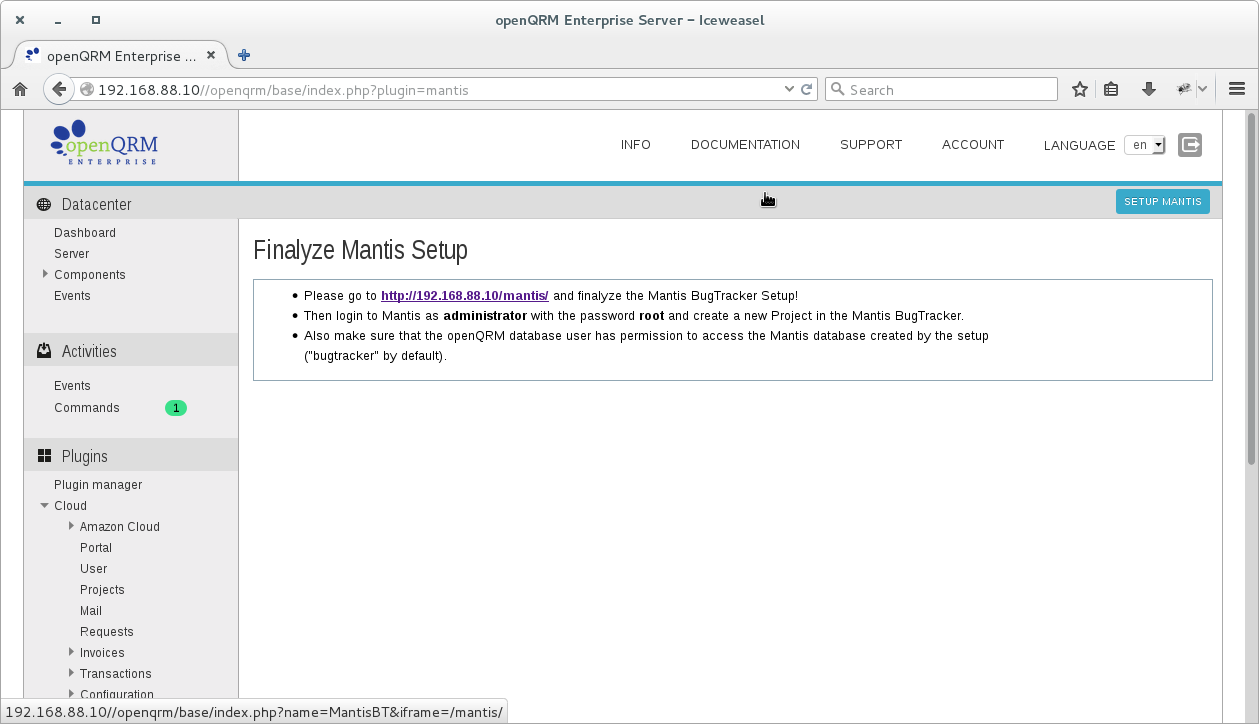
Task: Open the DOCUMENTATION menu
Action: click(745, 145)
